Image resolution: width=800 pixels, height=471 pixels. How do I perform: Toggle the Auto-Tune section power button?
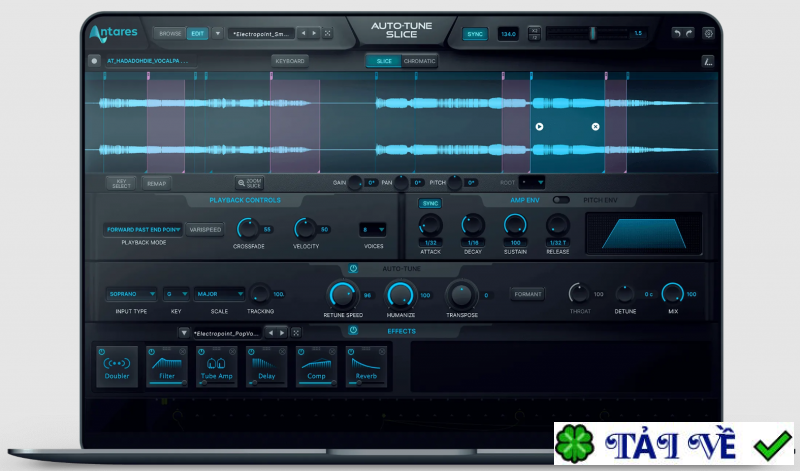[353, 268]
